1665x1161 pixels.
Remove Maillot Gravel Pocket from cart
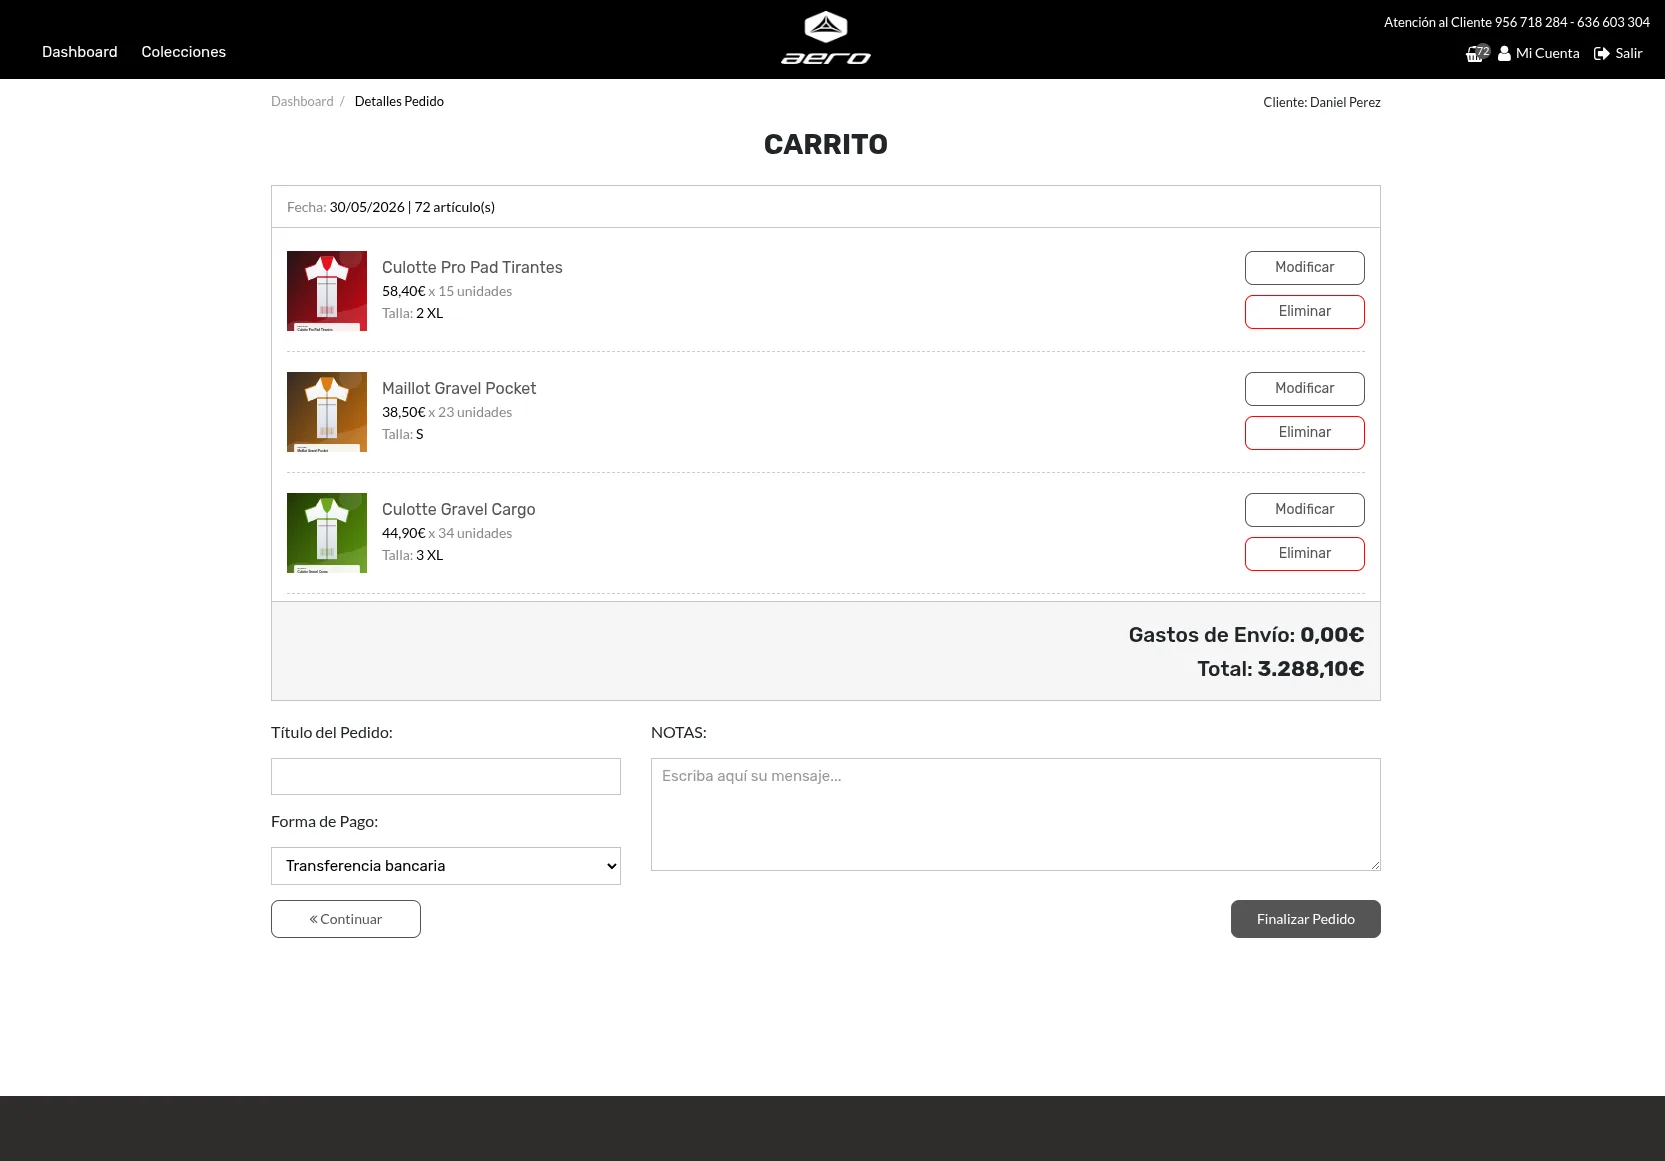(x=1304, y=433)
